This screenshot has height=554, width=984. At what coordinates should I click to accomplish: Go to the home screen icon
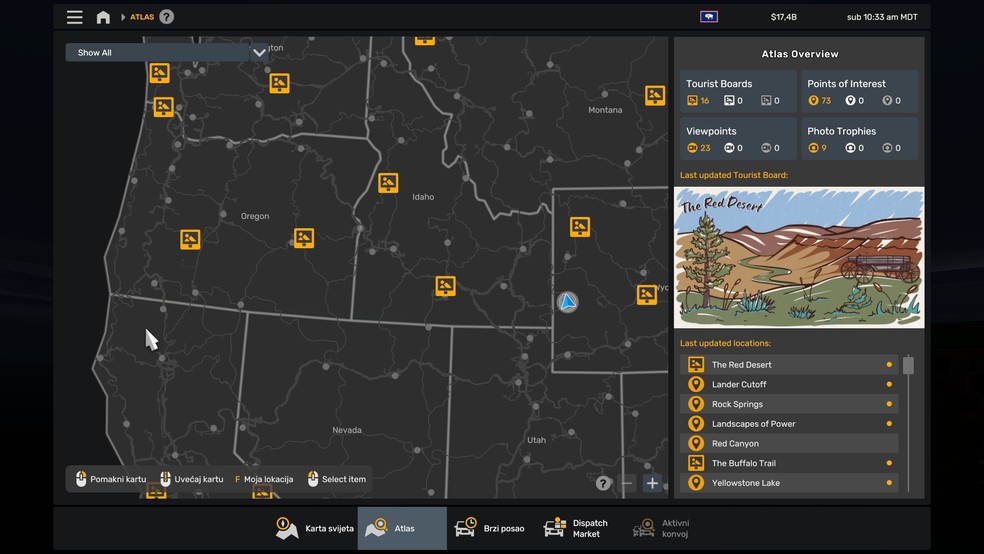[103, 17]
